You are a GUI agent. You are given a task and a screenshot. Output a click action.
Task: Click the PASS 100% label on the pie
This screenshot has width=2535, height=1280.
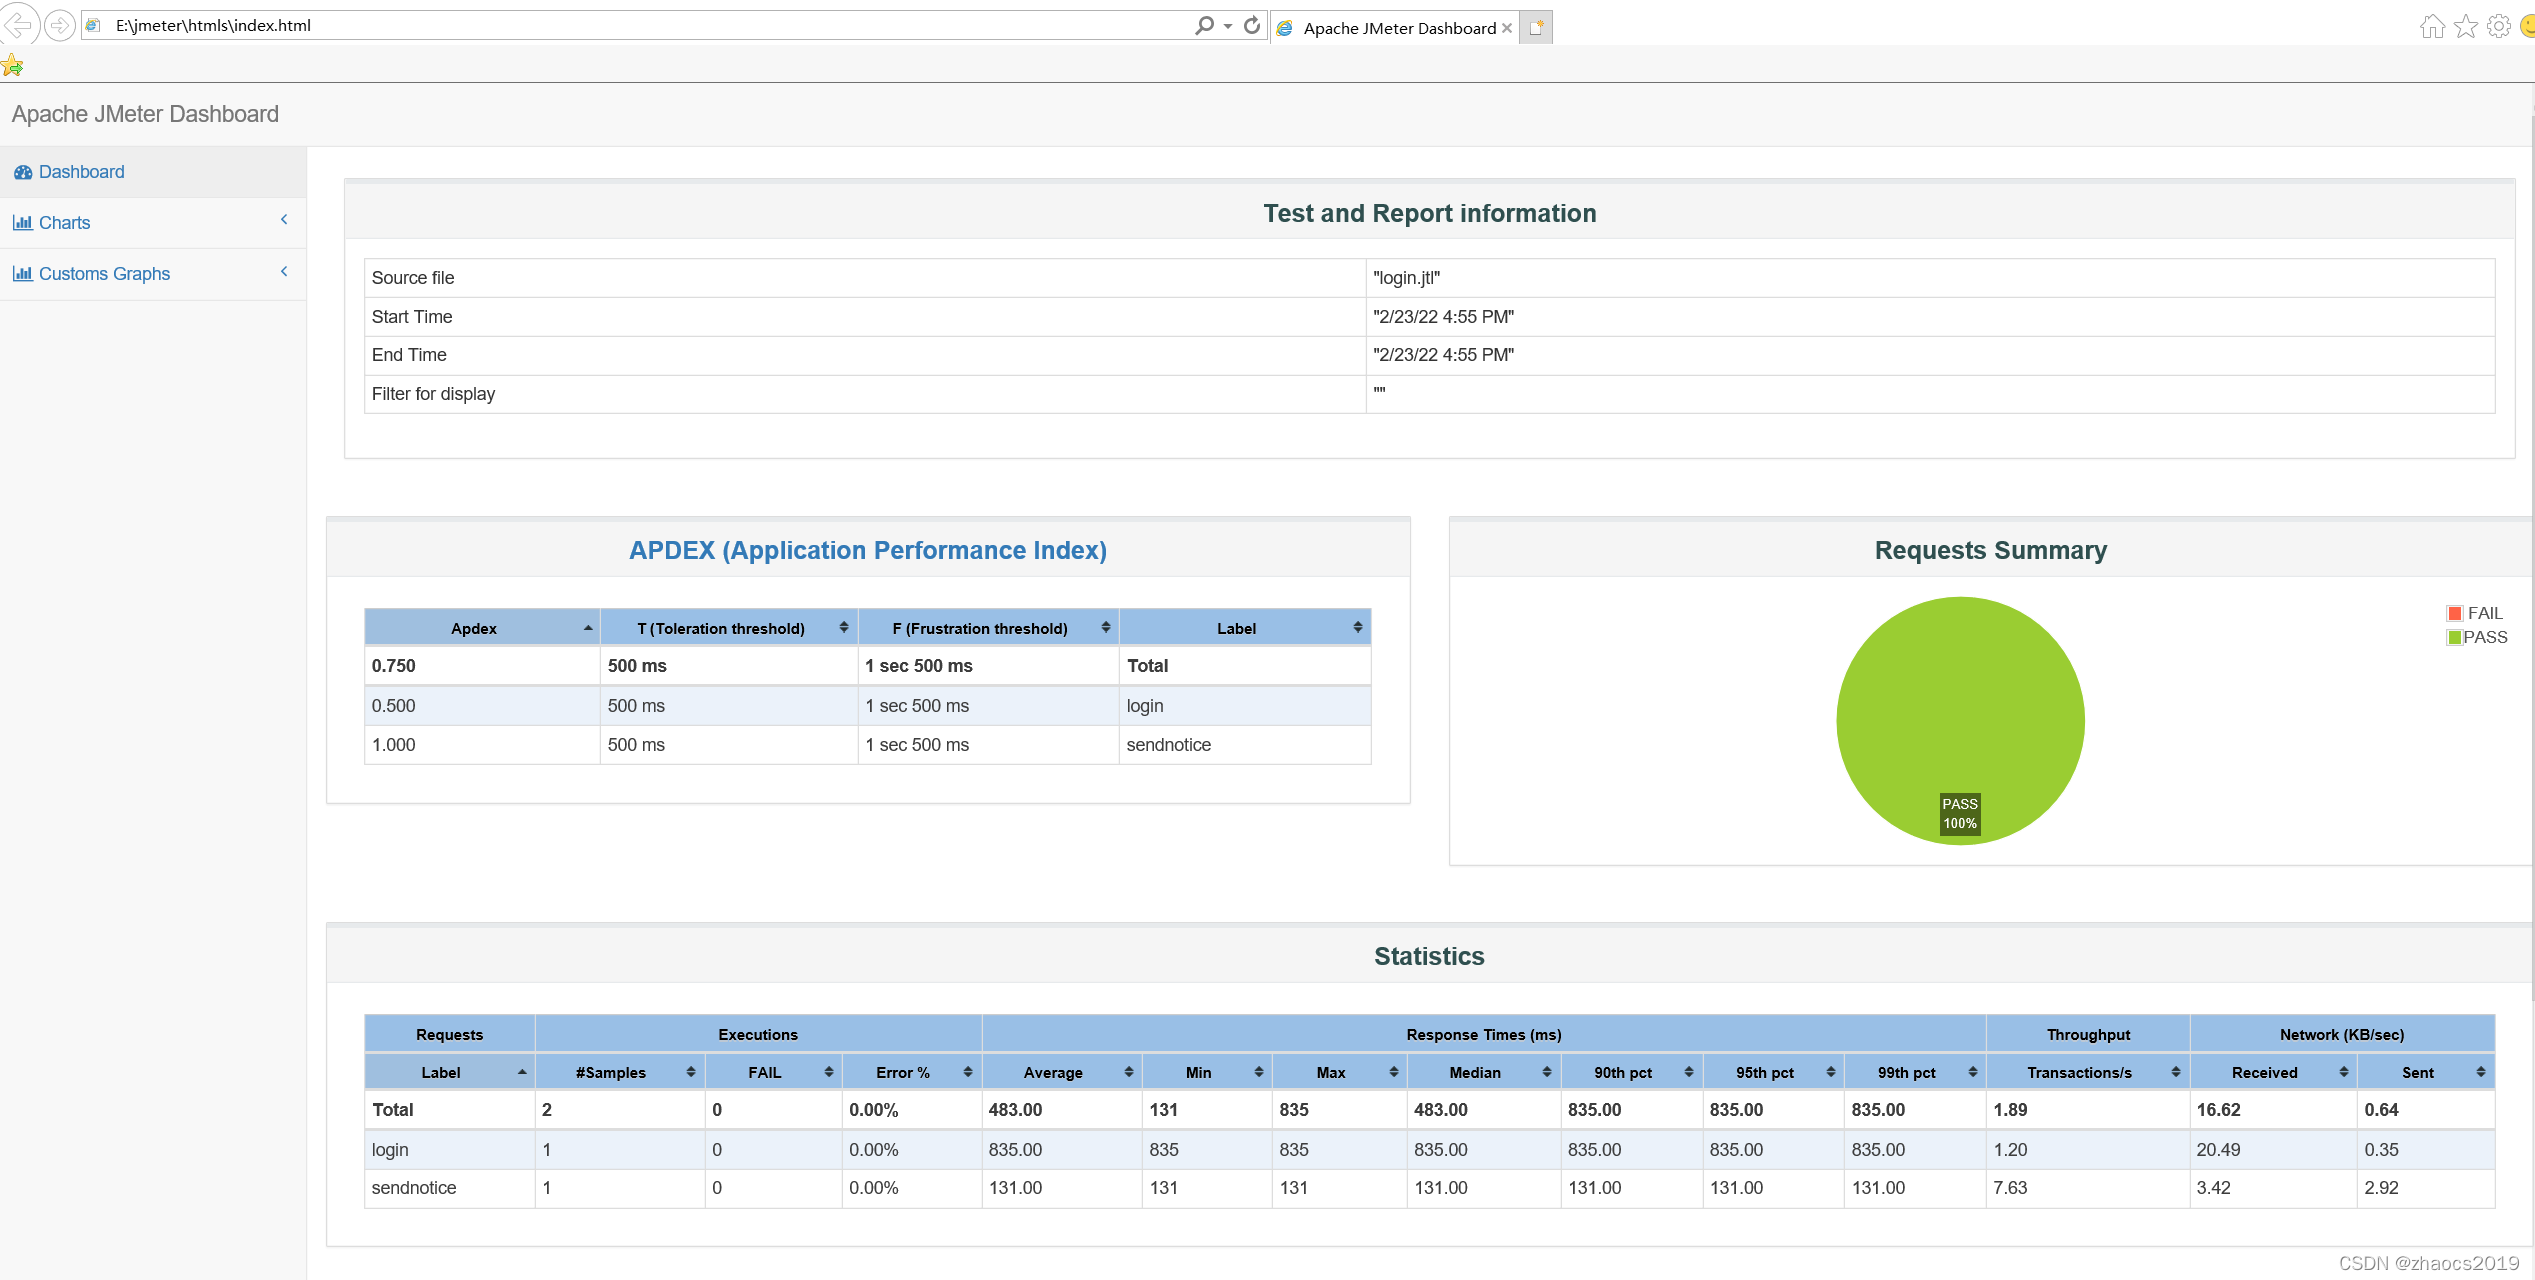pos(1960,813)
